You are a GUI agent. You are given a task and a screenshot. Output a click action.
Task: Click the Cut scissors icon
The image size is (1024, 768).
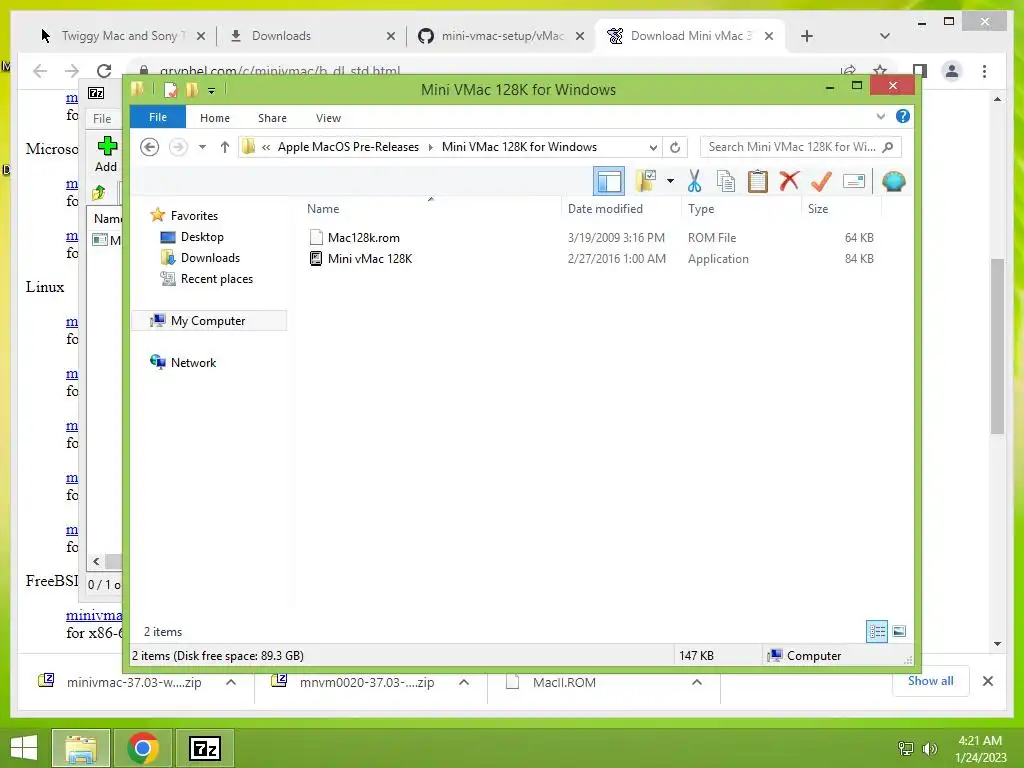coord(694,182)
